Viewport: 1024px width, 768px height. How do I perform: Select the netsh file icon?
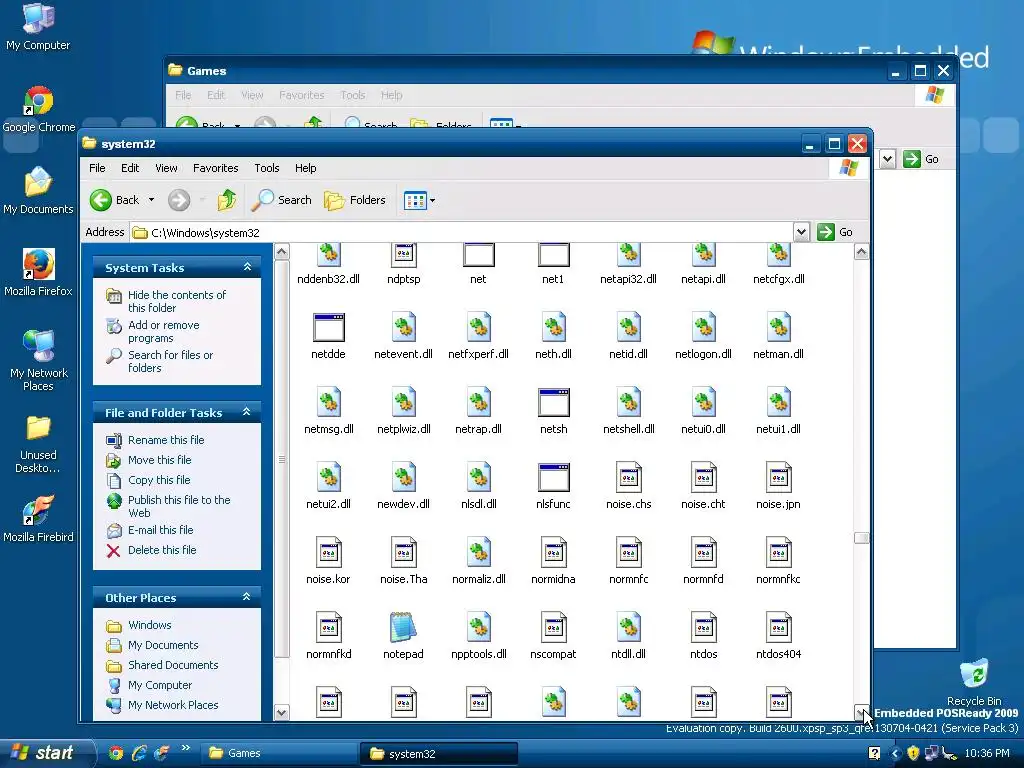[553, 402]
